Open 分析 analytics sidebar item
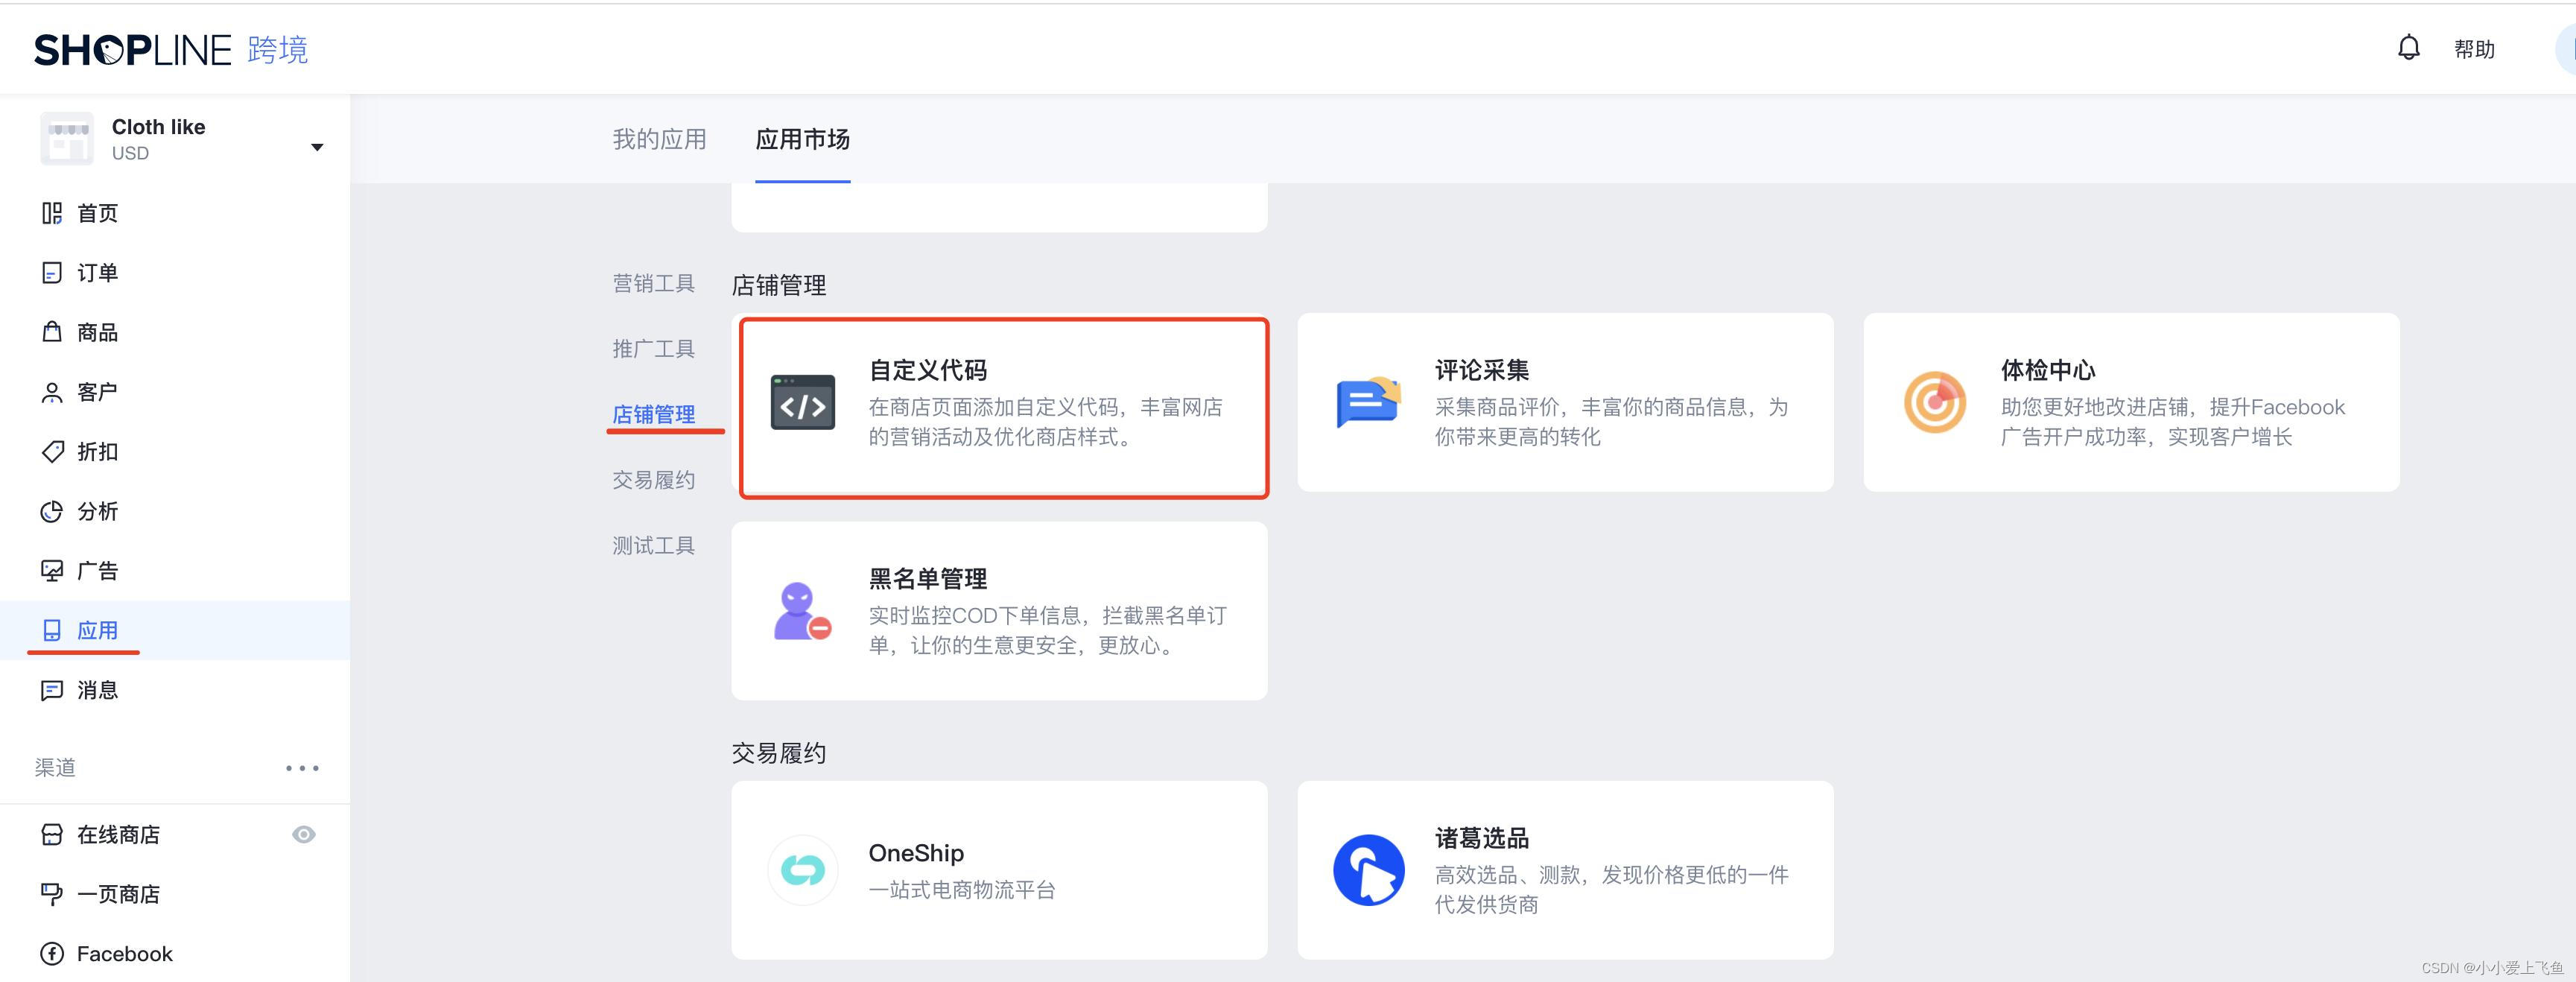 pos(96,512)
